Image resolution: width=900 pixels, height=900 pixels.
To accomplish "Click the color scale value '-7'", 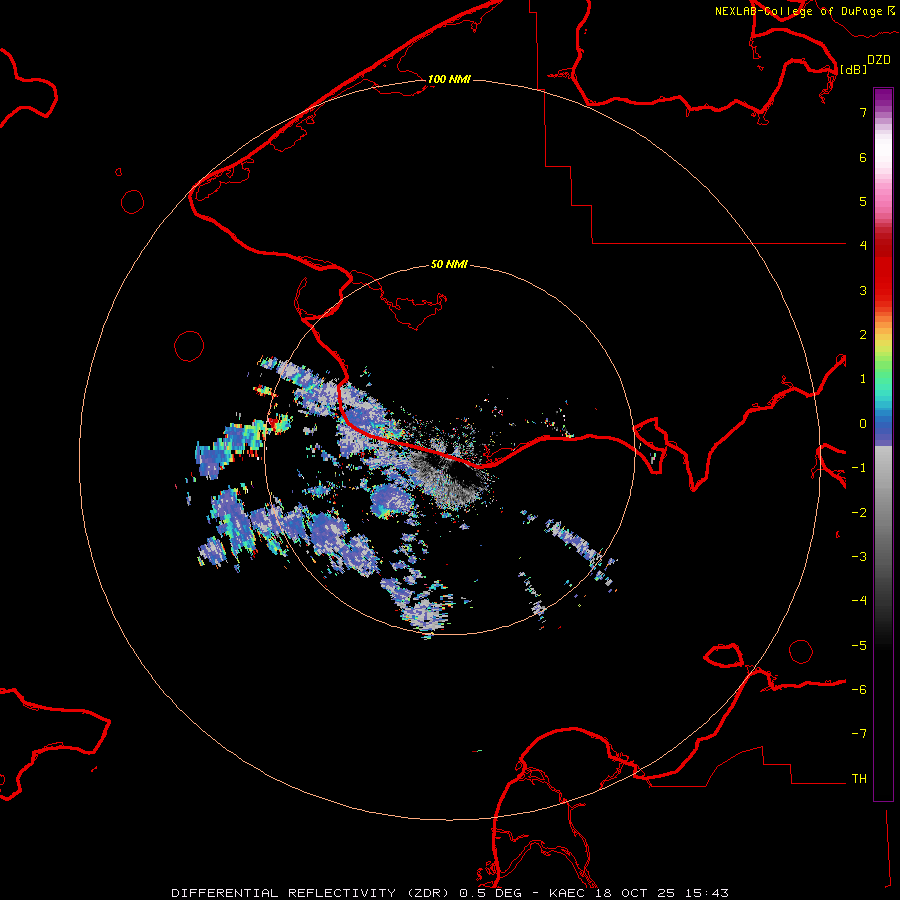I will coord(859,734).
